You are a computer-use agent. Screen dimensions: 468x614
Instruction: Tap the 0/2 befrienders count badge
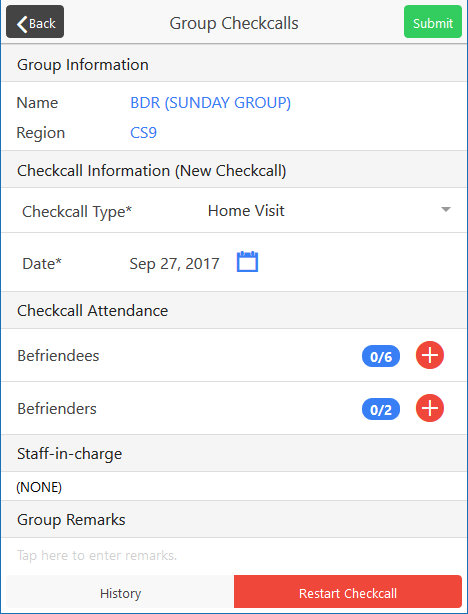(381, 409)
